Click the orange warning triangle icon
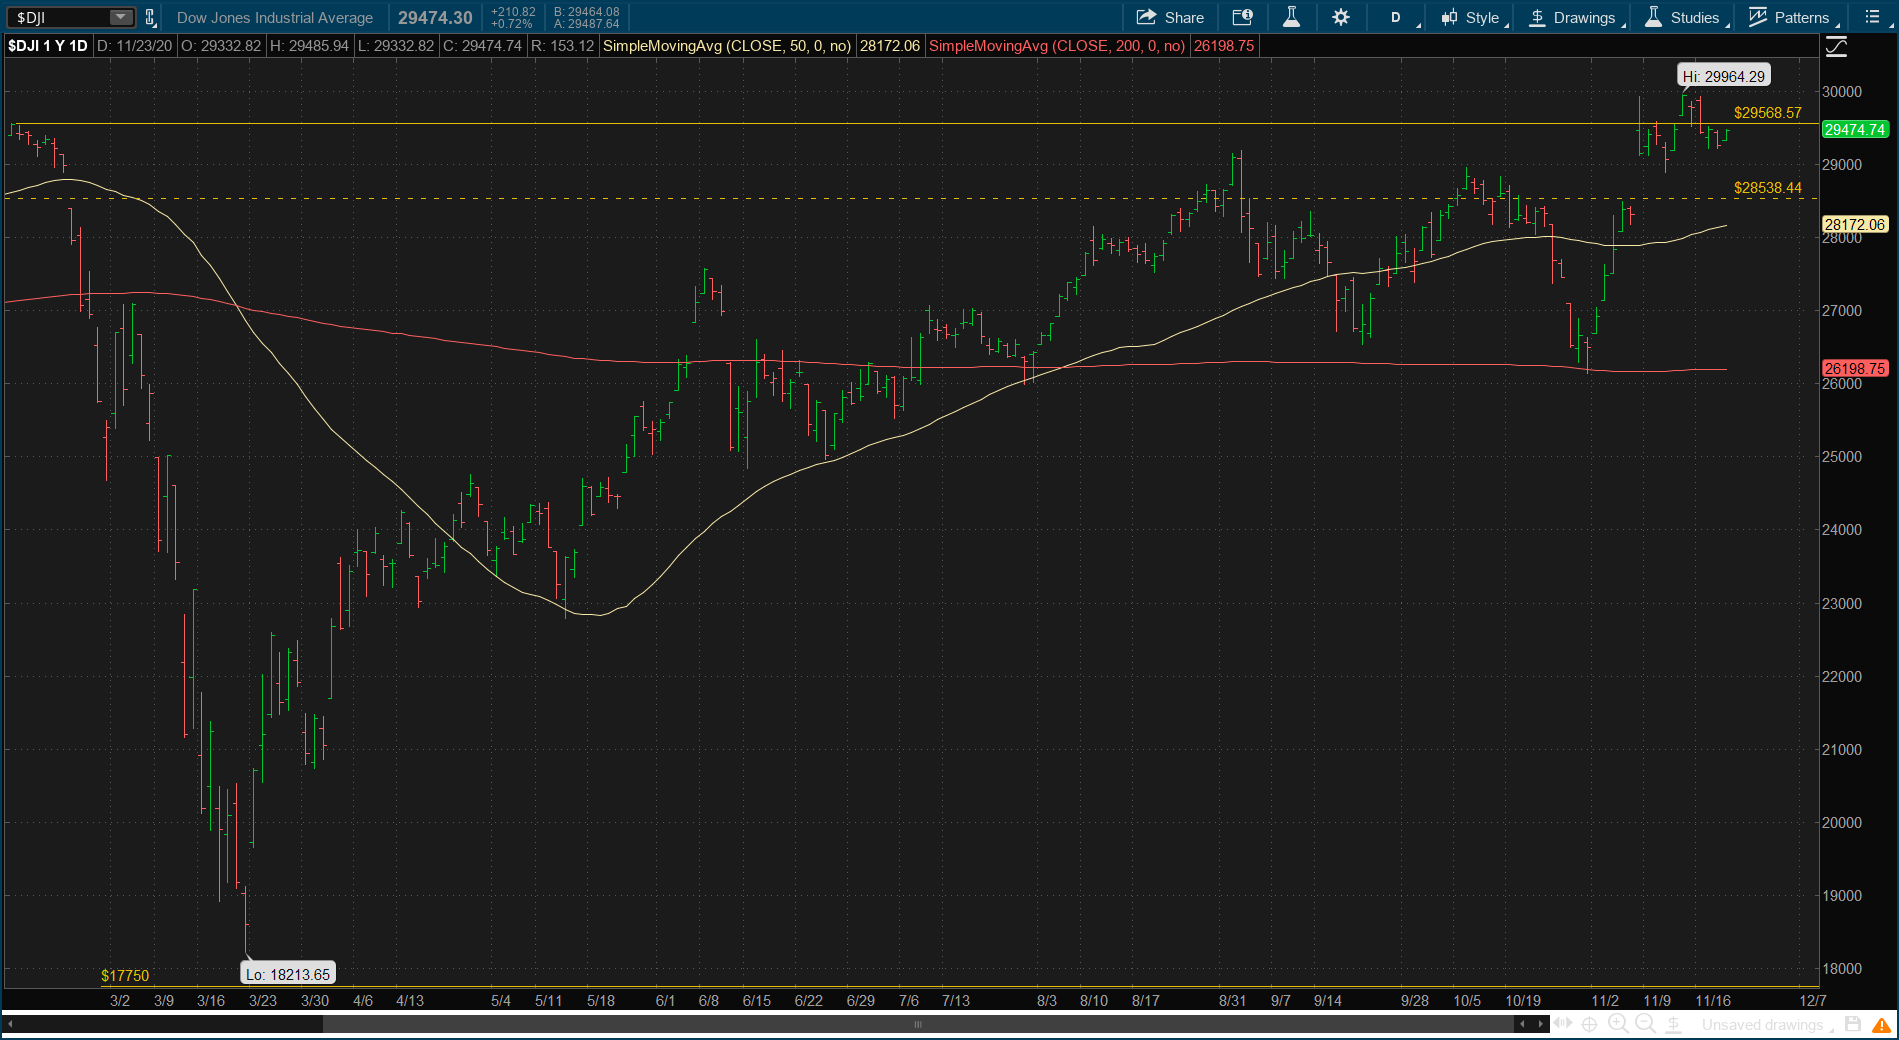The width and height of the screenshot is (1899, 1040). (x=1882, y=1025)
